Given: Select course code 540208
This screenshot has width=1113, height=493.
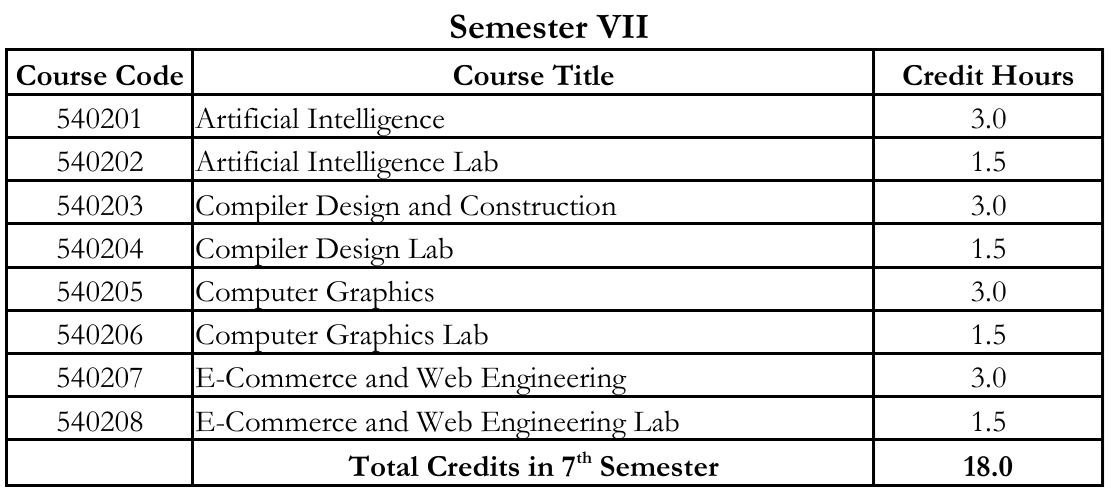Looking at the screenshot, I should 95,424.
